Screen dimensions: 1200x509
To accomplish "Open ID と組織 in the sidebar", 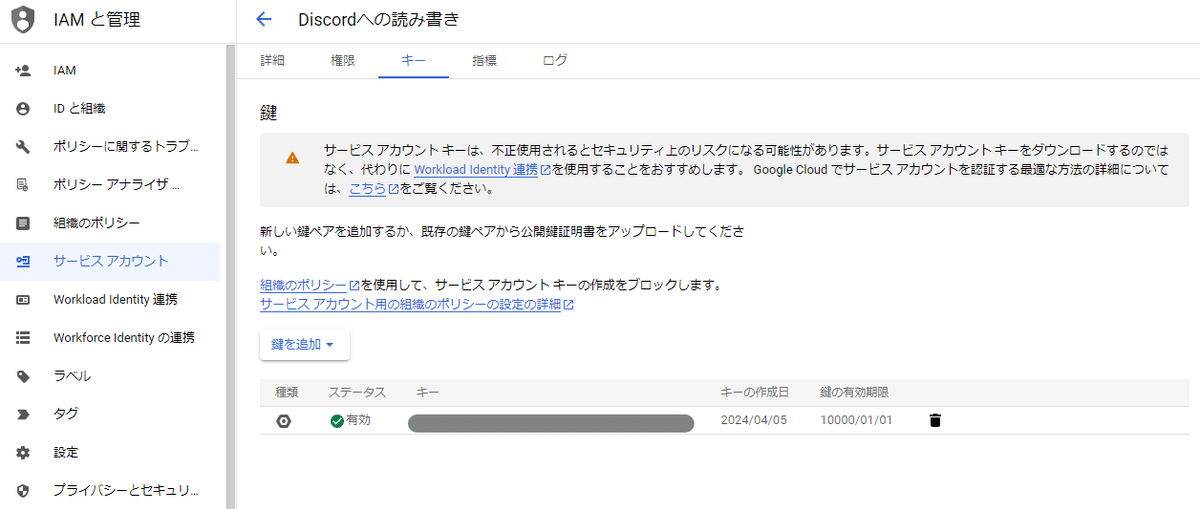I will click(110, 109).
